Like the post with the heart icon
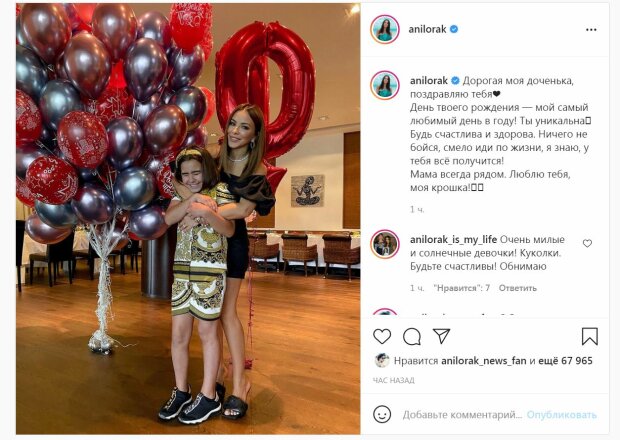This screenshot has height=440, width=620. (382, 336)
